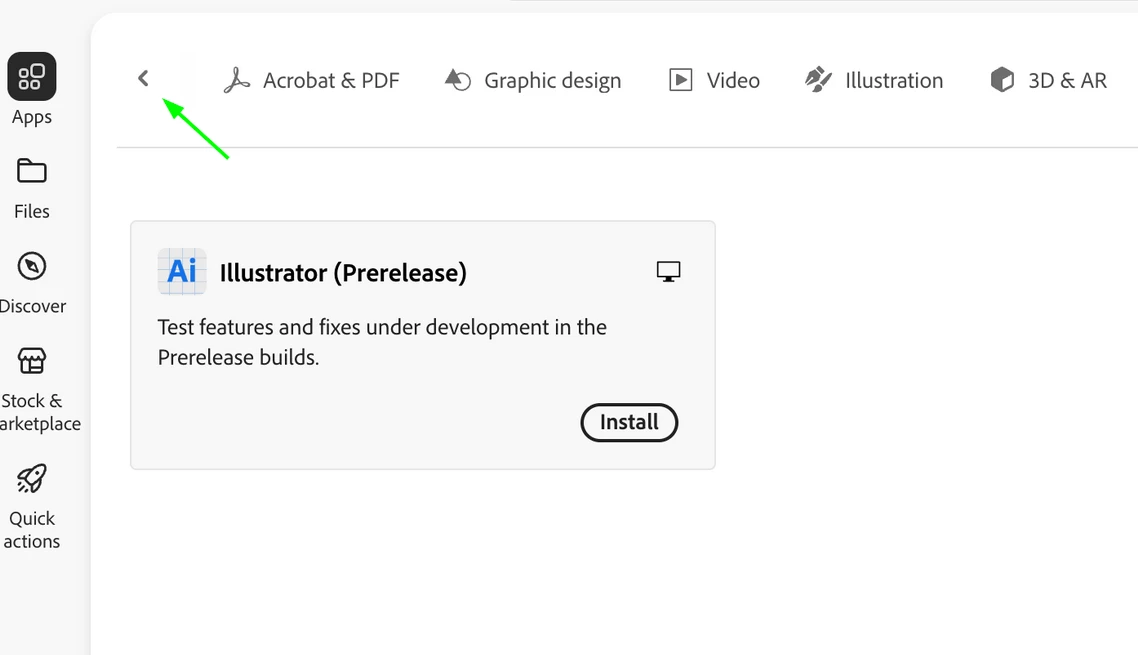Open the 3D & AR category tab
Viewport: 1138px width, 655px height.
pyautogui.click(x=1049, y=80)
